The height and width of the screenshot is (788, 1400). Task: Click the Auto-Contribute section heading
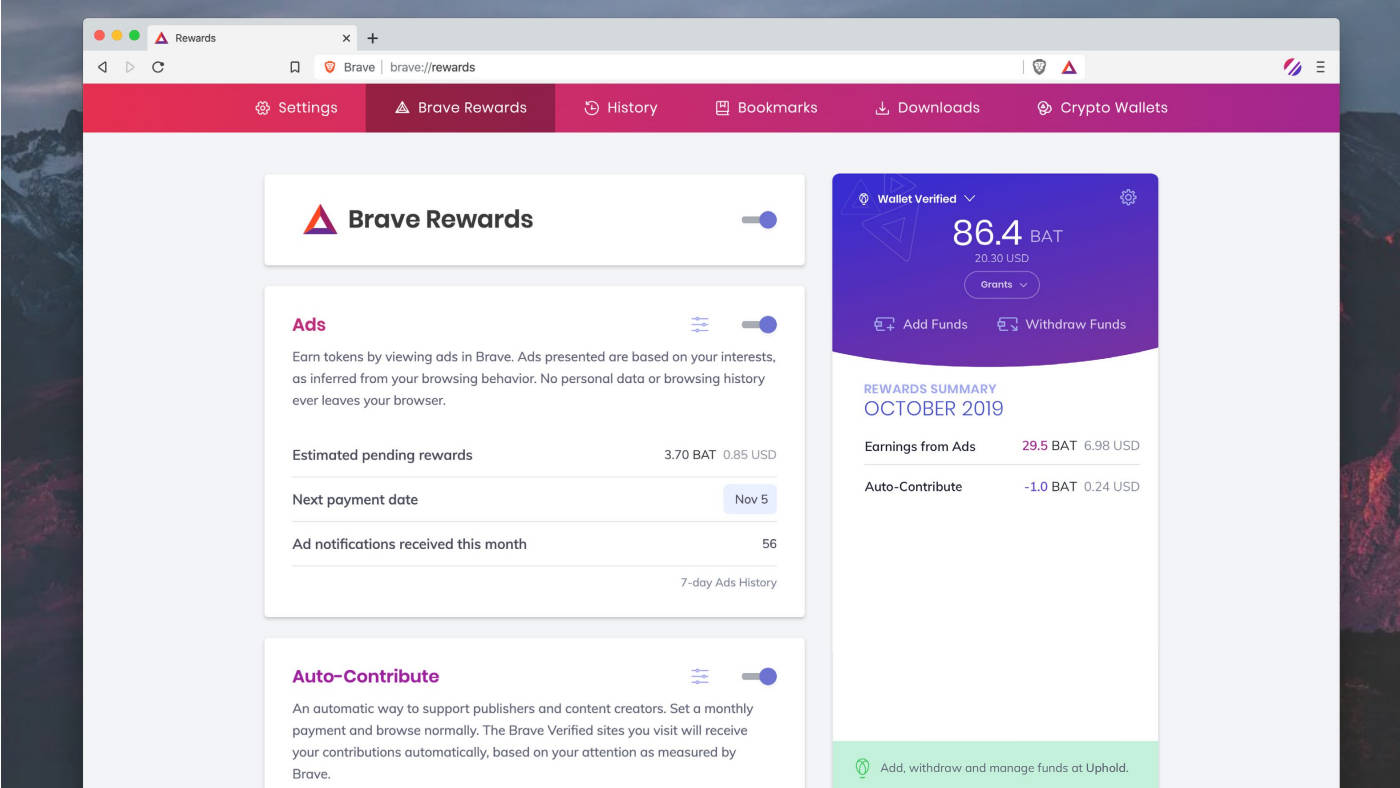[x=365, y=676]
